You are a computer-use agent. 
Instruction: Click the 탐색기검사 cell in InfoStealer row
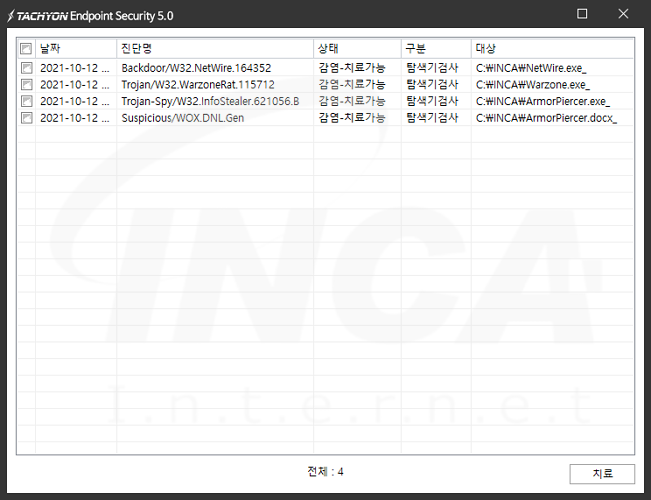tap(432, 101)
